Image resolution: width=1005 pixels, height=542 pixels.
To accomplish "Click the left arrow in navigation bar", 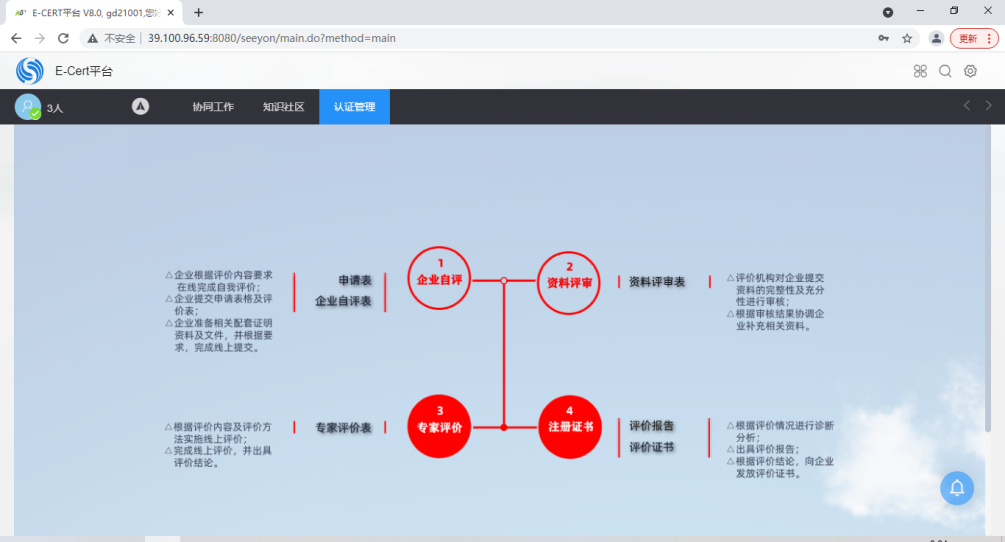I will [967, 106].
